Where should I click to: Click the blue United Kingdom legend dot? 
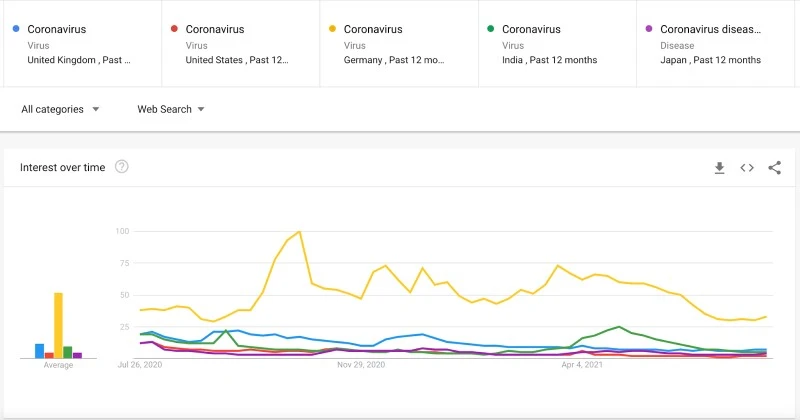[x=13, y=30]
